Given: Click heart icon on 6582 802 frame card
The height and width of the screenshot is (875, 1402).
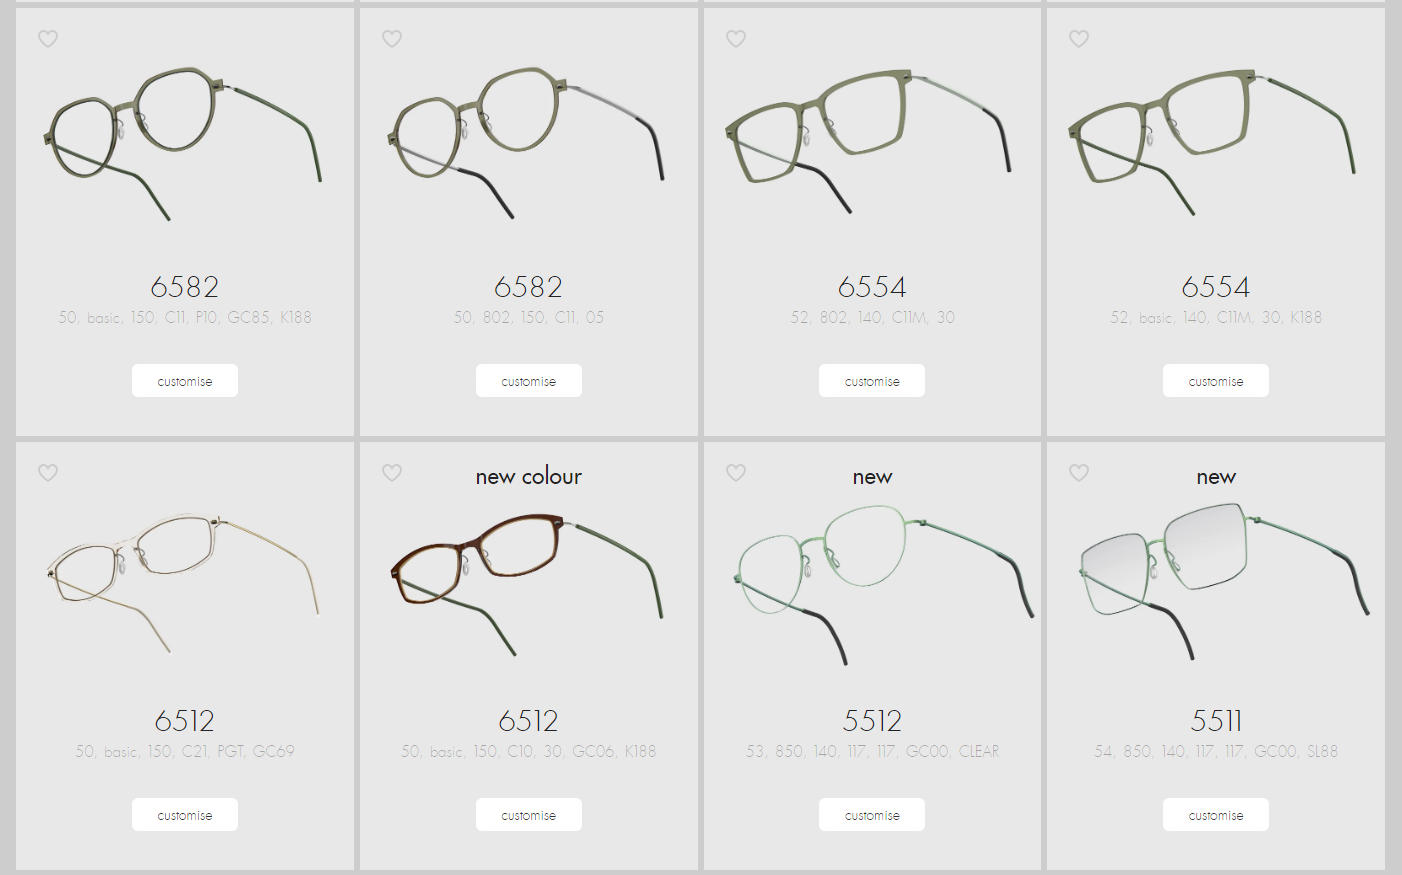Looking at the screenshot, I should [x=392, y=39].
